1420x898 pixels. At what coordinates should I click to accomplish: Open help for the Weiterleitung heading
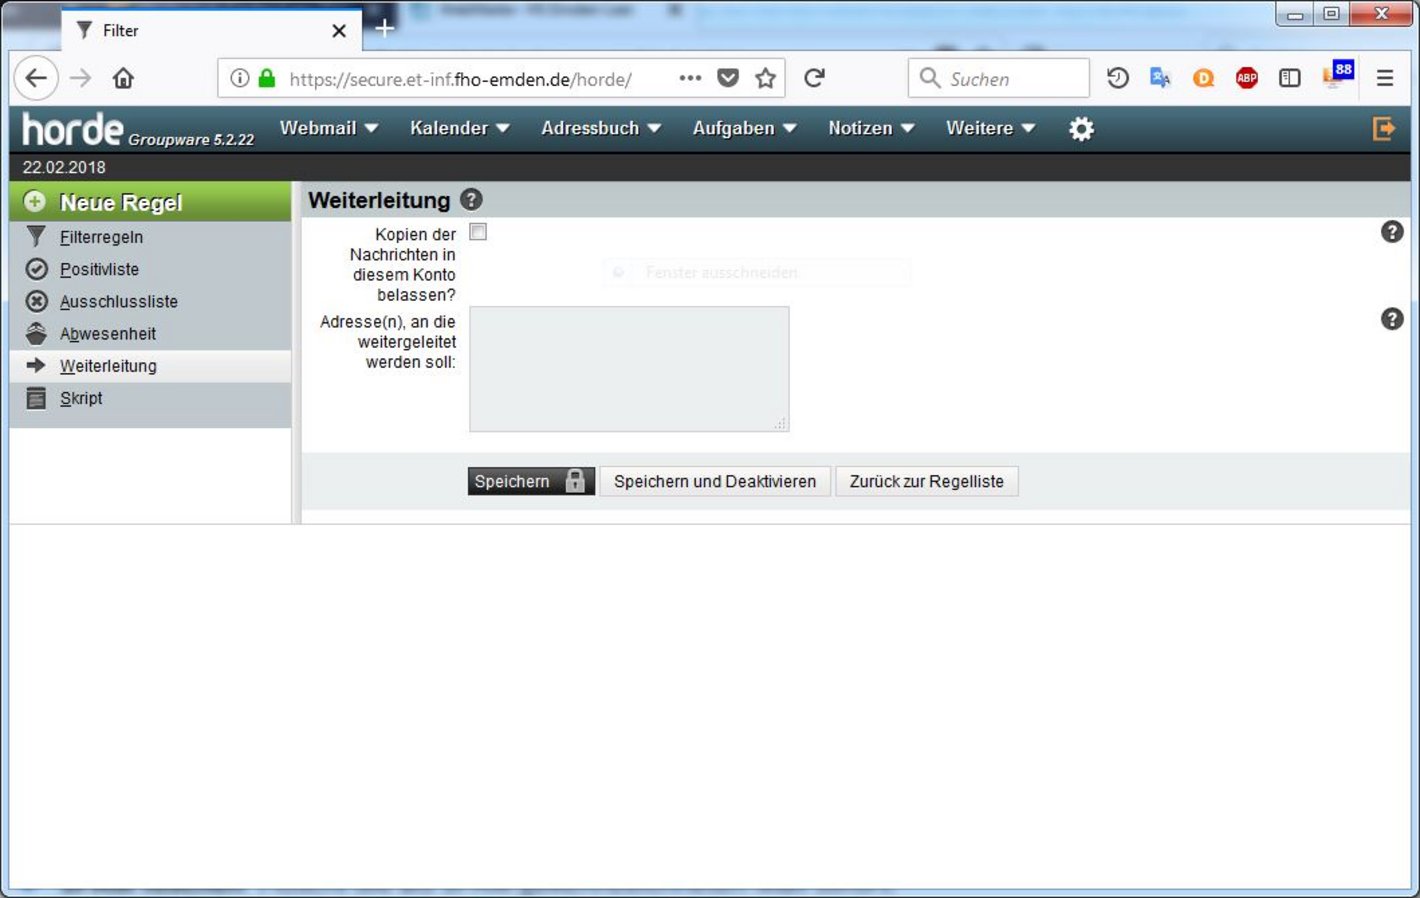pyautogui.click(x=471, y=200)
